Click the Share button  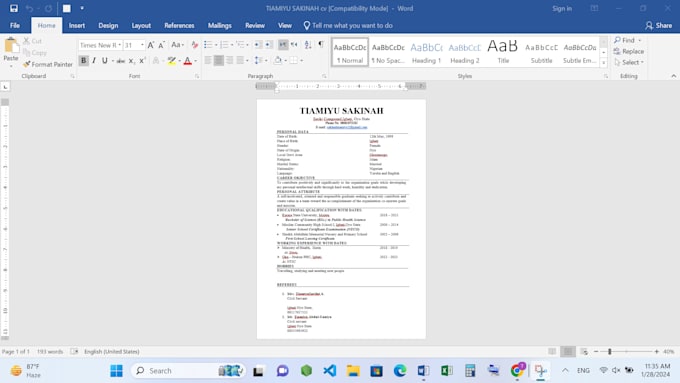tap(658, 26)
